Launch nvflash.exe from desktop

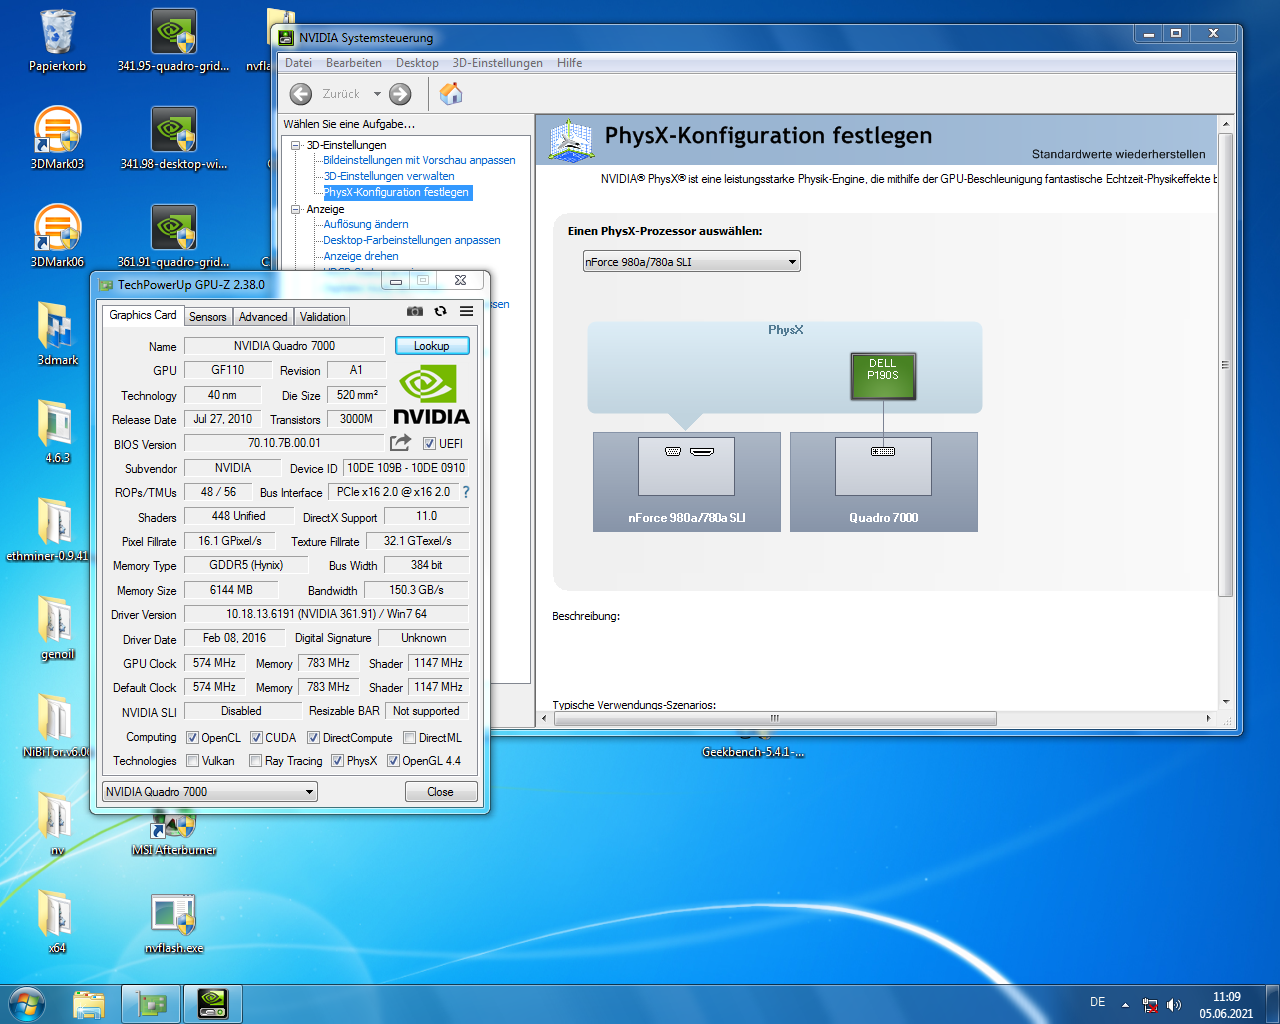[x=174, y=922]
